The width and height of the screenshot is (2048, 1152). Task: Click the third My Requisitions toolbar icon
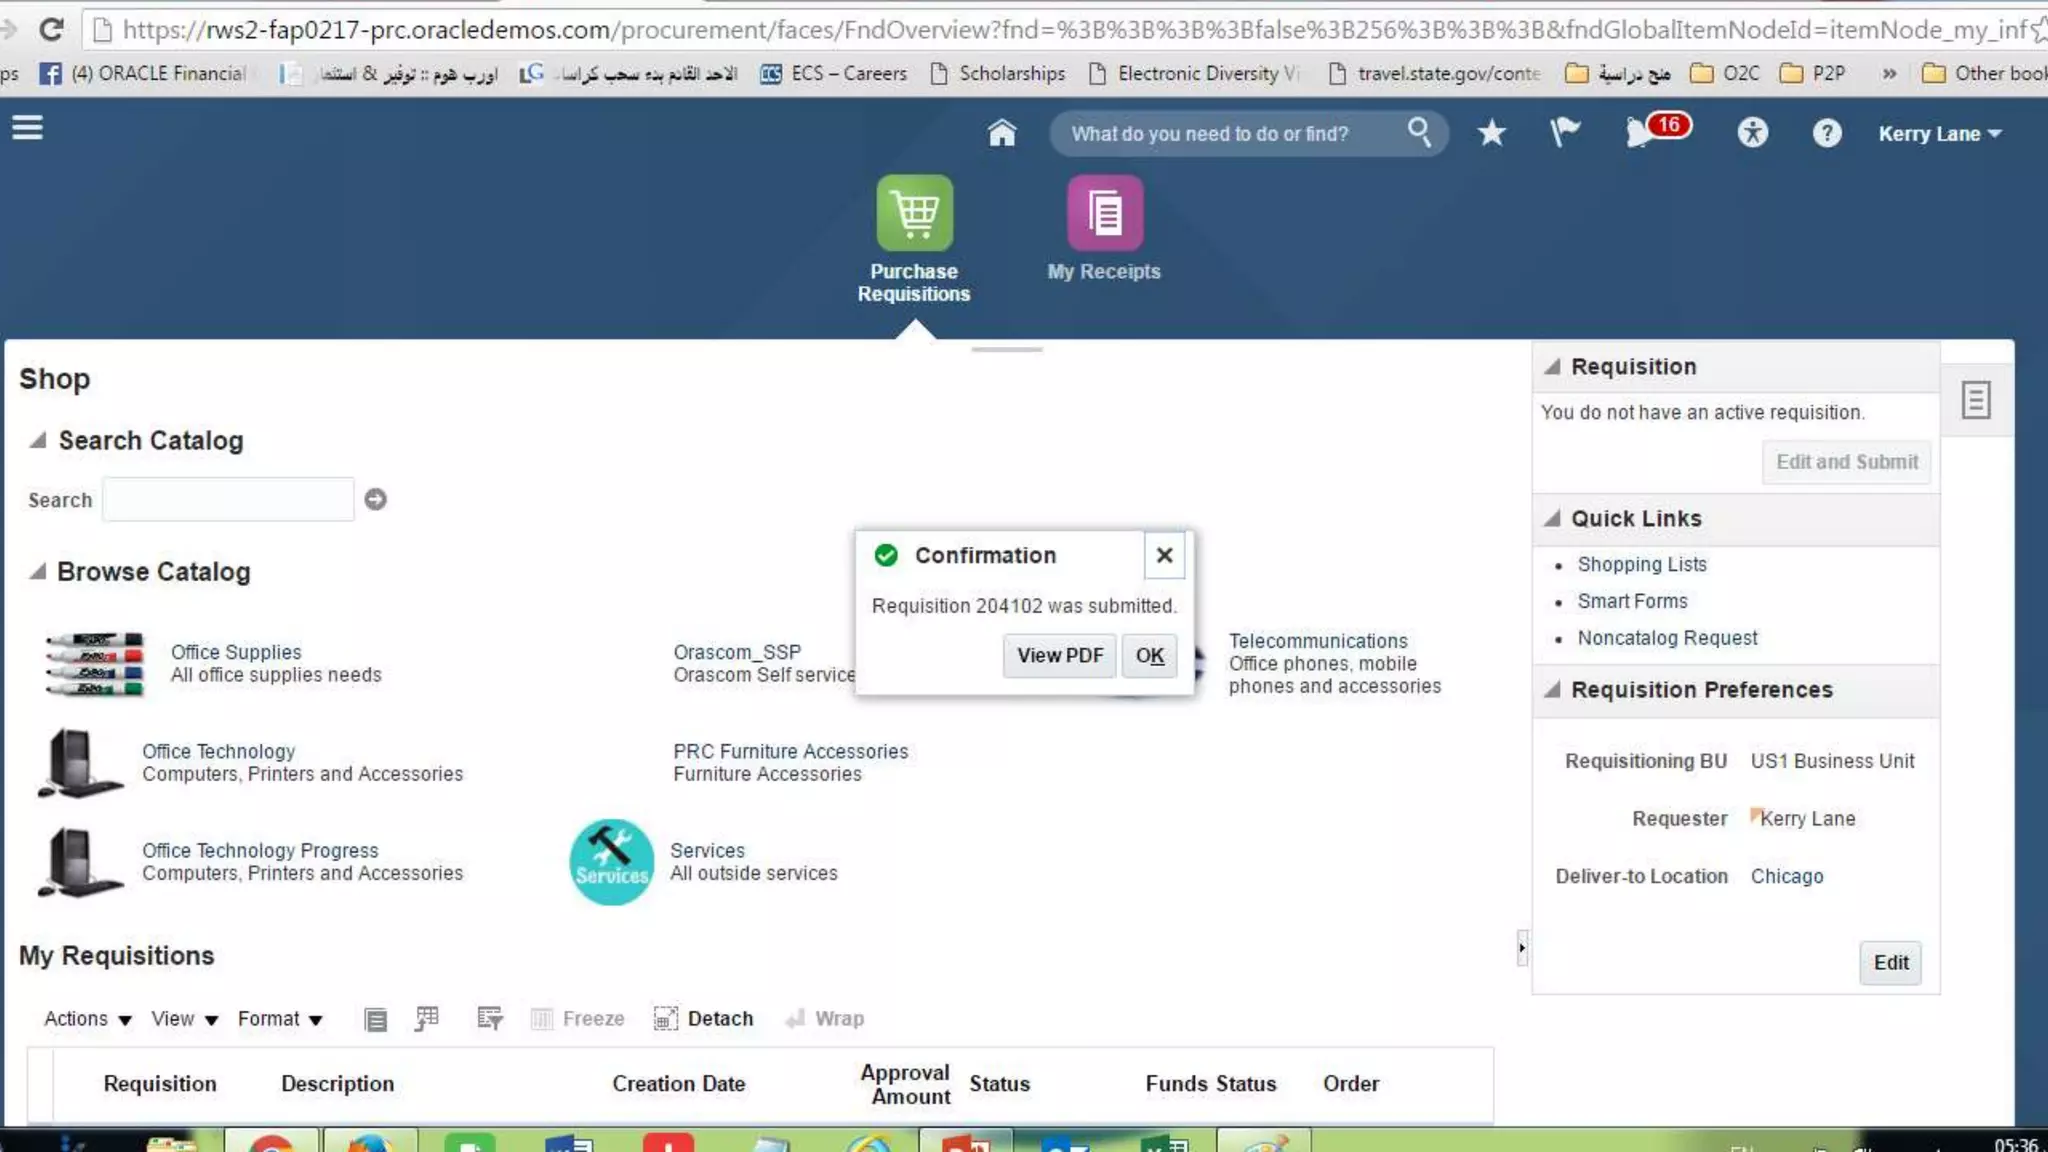point(489,1018)
